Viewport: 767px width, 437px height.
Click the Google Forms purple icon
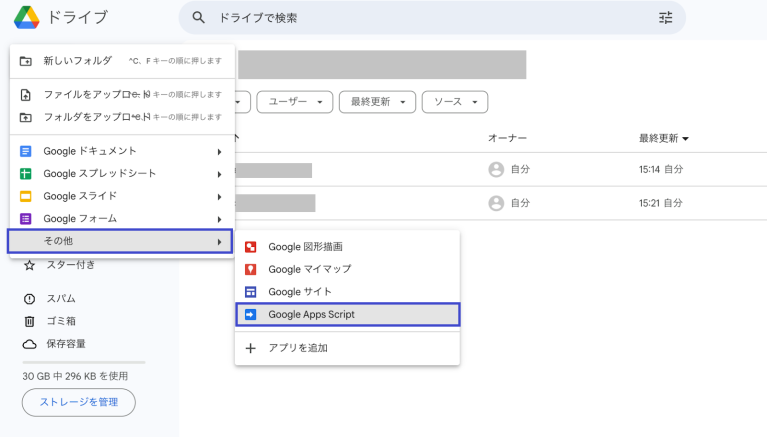tap(25, 219)
